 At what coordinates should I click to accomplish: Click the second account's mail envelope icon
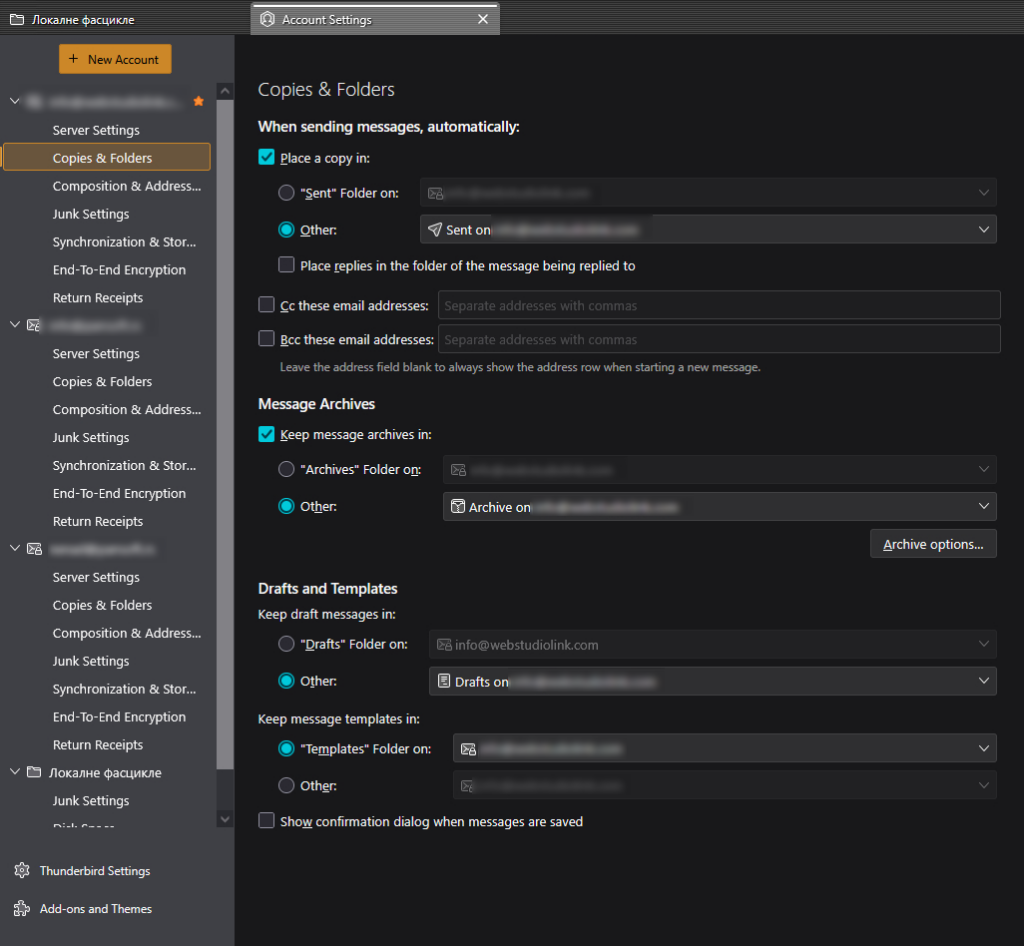(34, 325)
